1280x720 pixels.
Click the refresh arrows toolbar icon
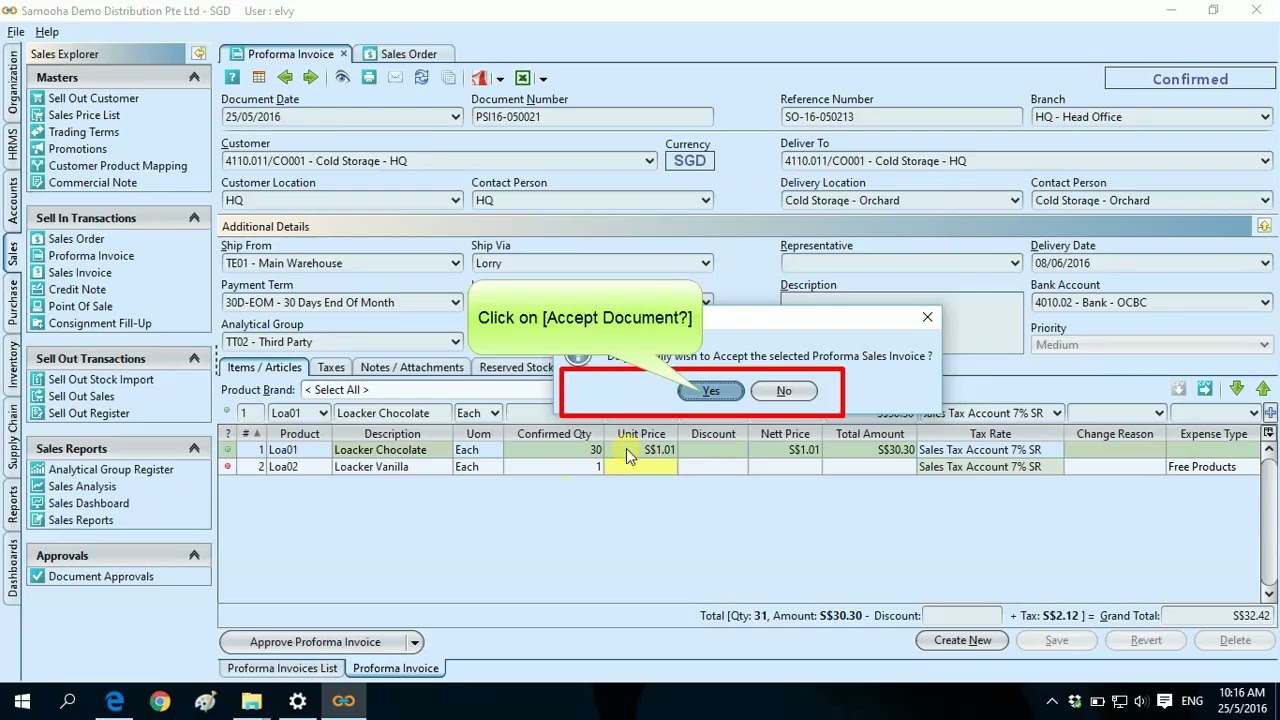(421, 78)
